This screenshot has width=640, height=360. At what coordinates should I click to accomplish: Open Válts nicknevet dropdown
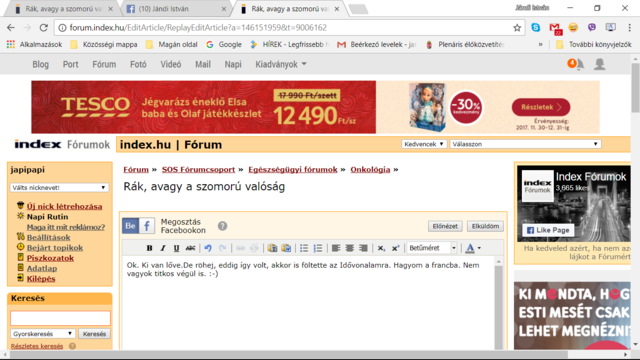[59, 187]
